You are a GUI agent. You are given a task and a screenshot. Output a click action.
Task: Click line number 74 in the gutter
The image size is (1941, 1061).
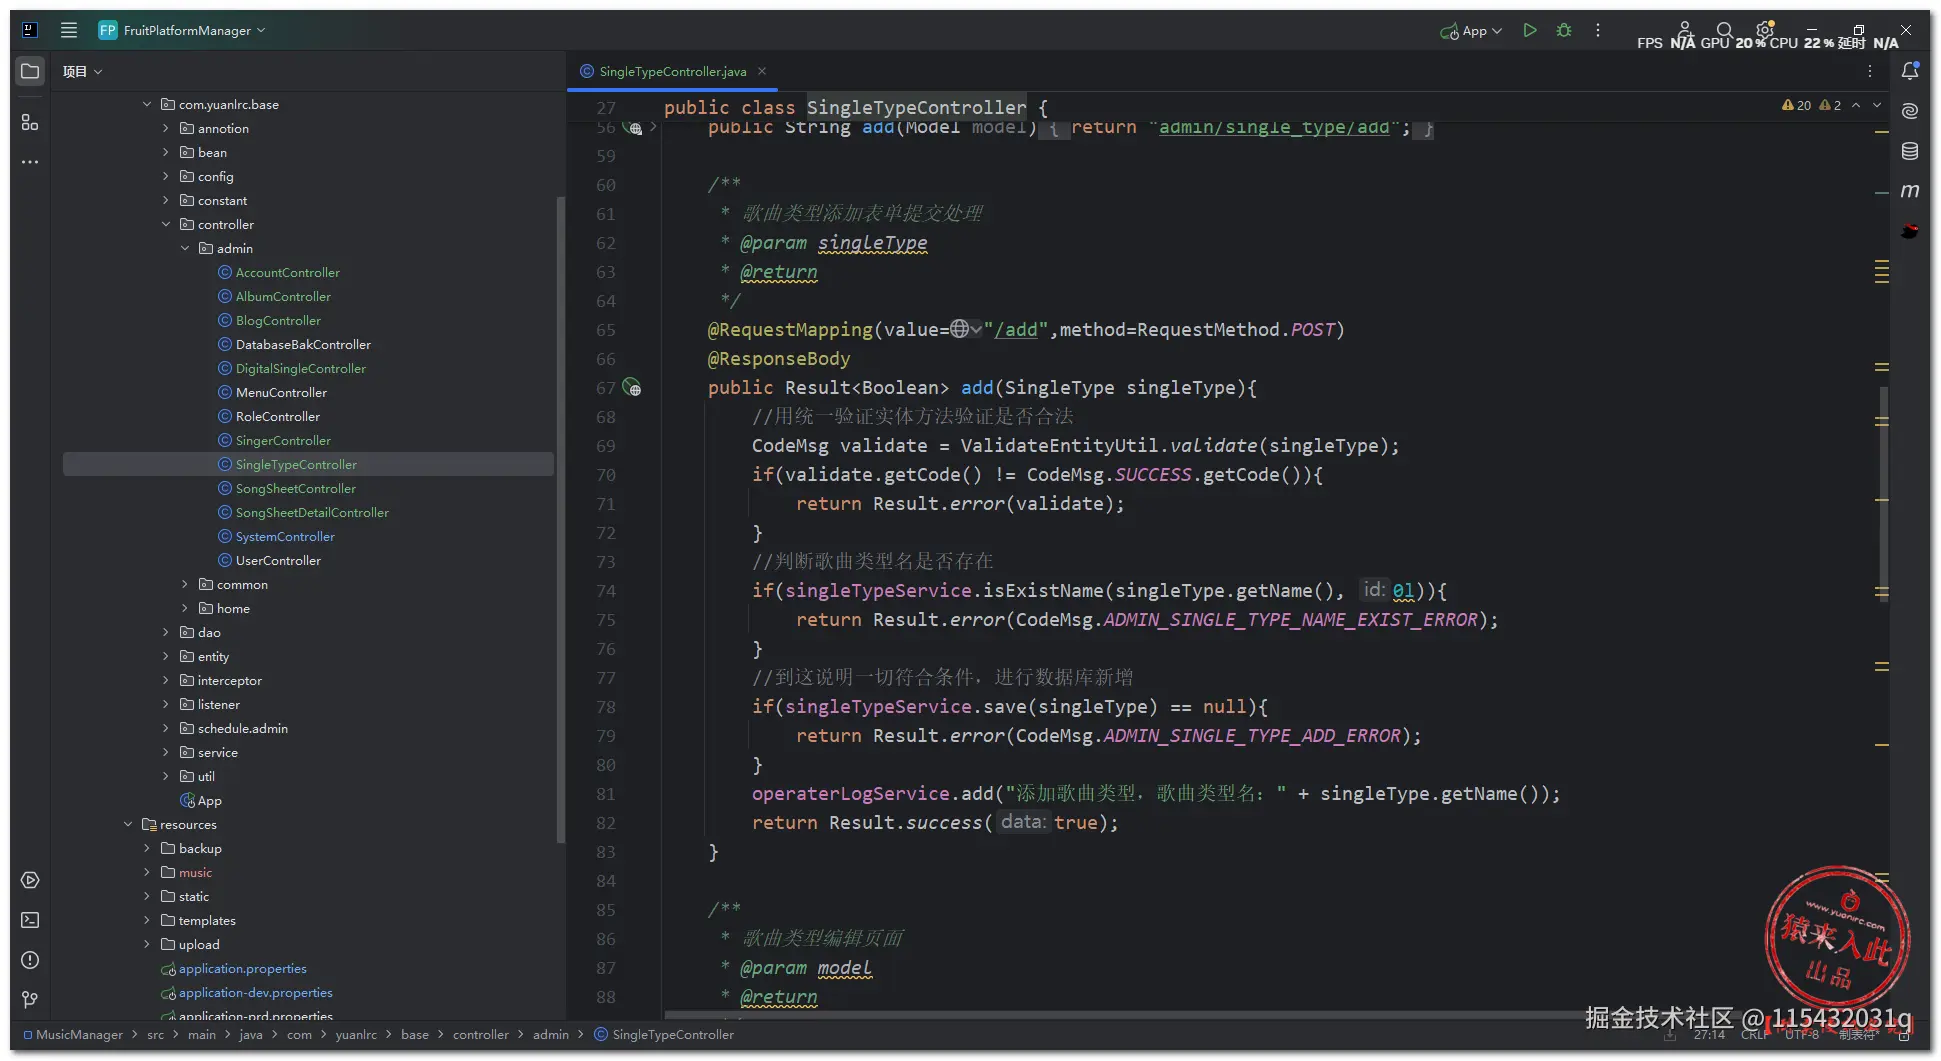[606, 591]
